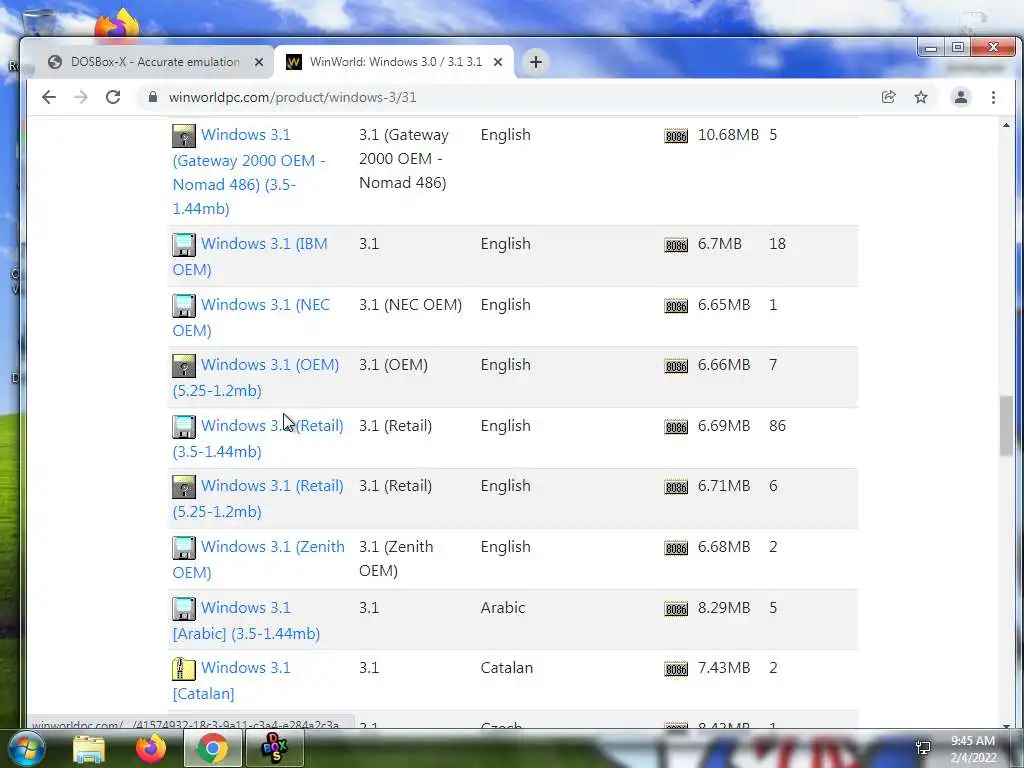Open File Explorer from the taskbar
1024x768 pixels.
pyautogui.click(x=89, y=748)
